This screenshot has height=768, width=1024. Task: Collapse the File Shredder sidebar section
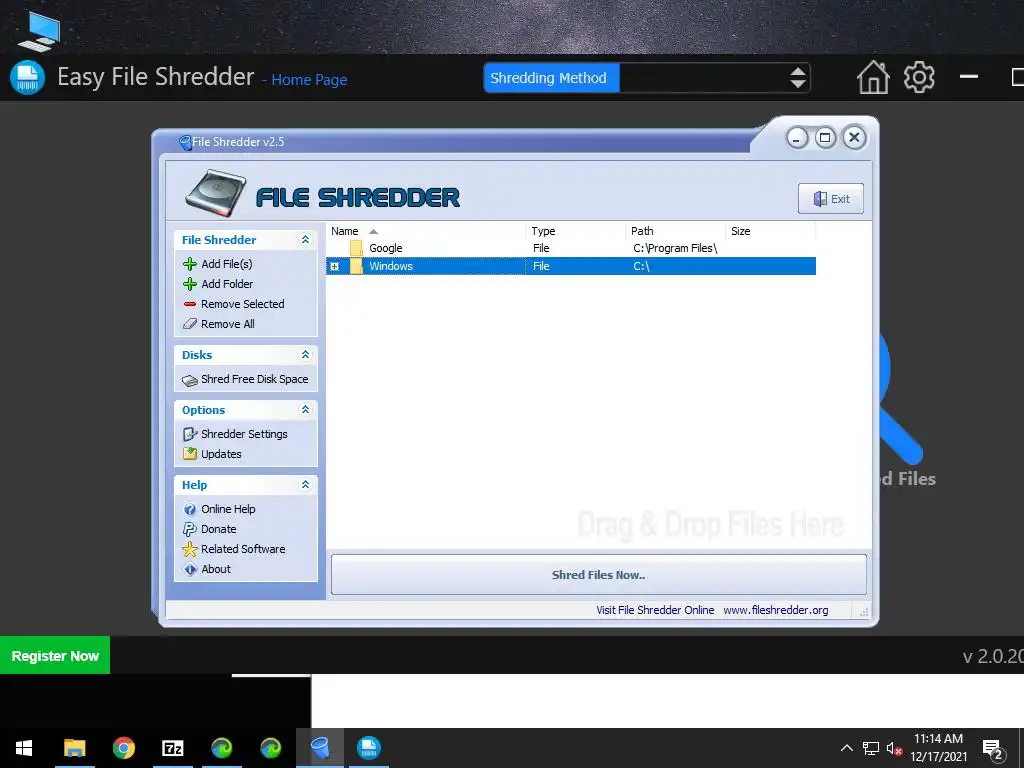[x=305, y=240]
